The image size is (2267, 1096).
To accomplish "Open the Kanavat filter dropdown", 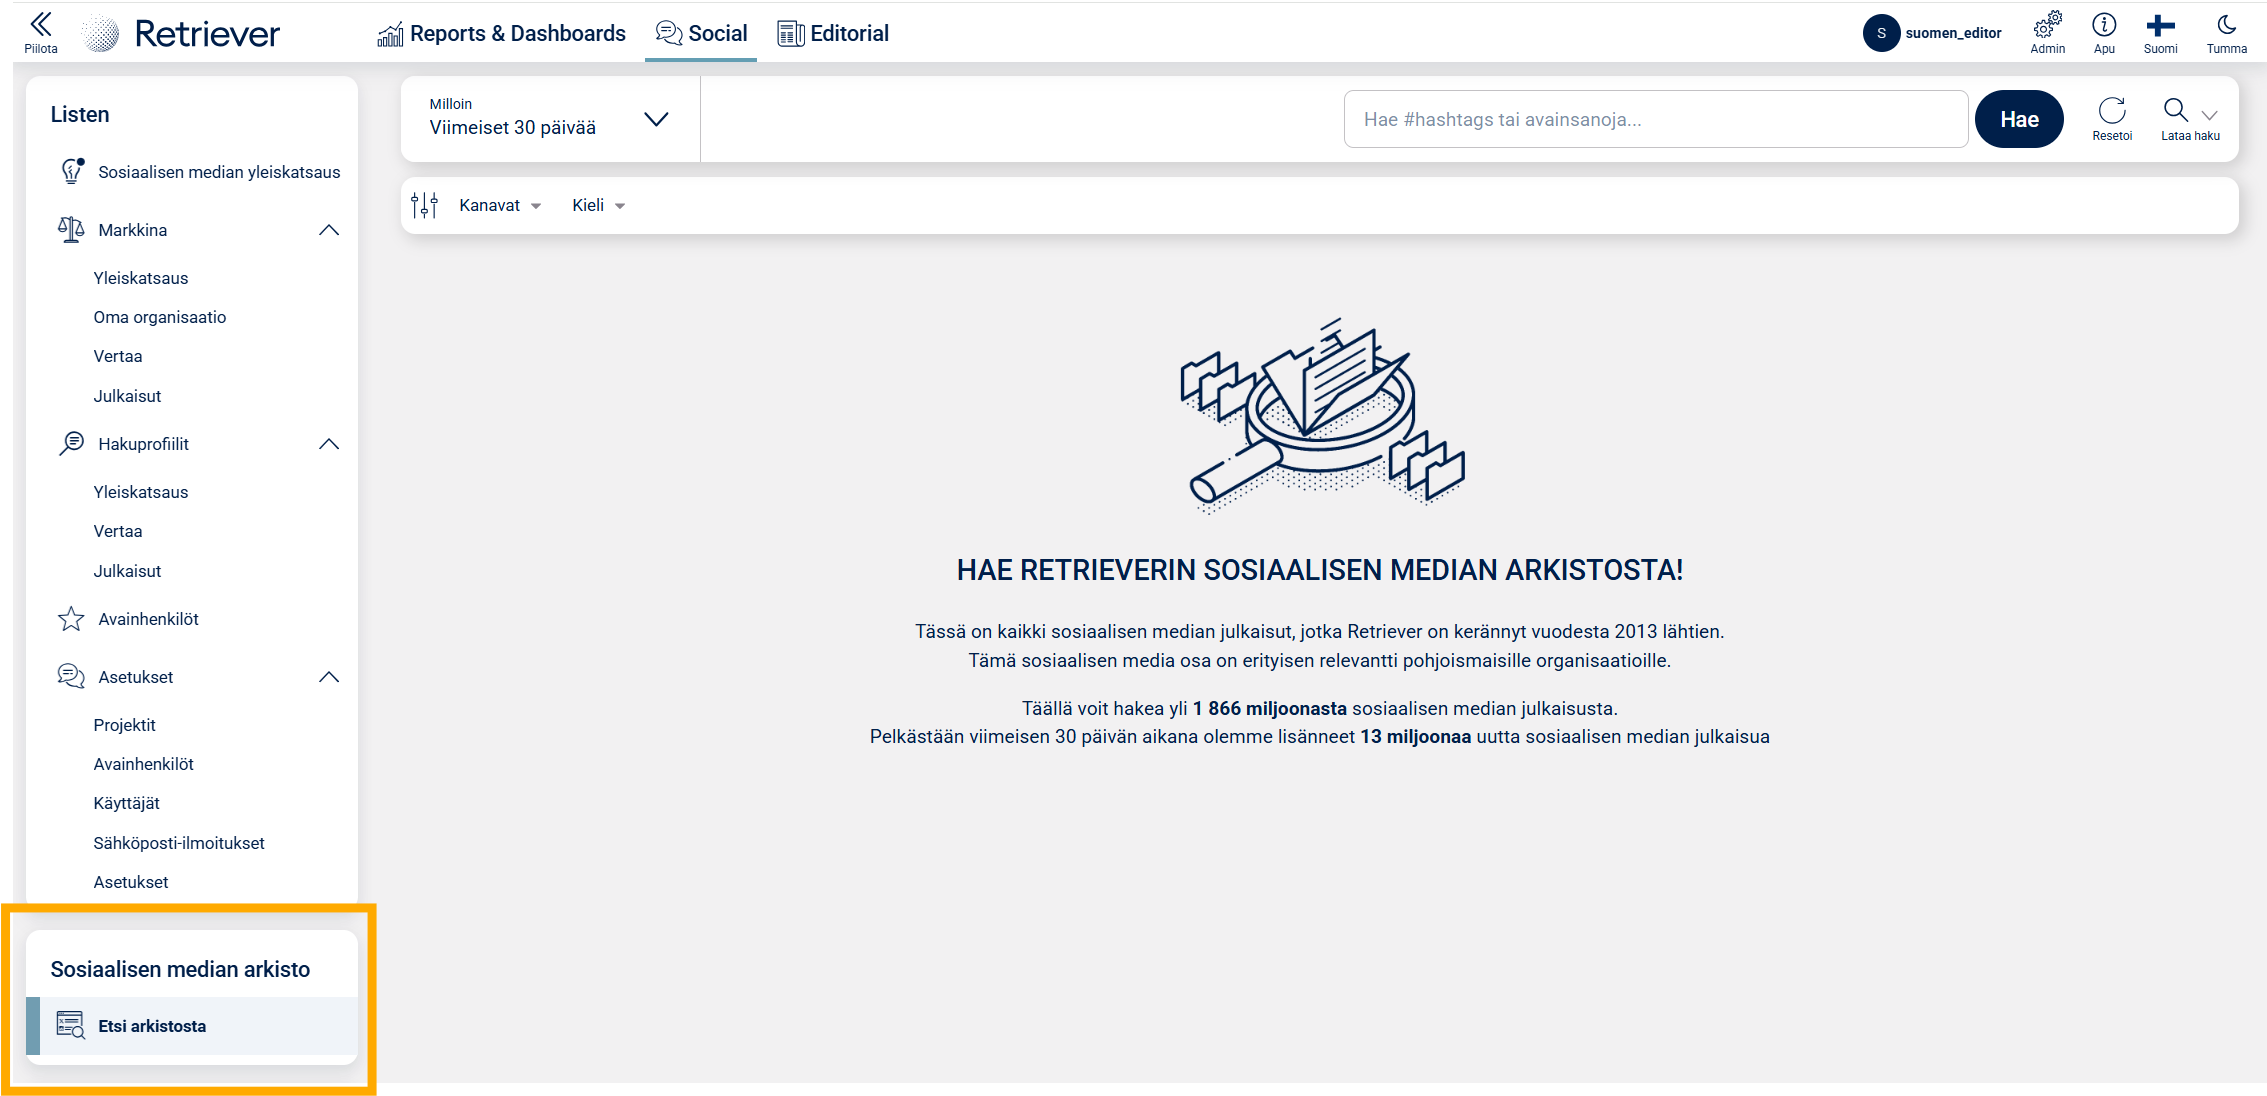I will [500, 205].
